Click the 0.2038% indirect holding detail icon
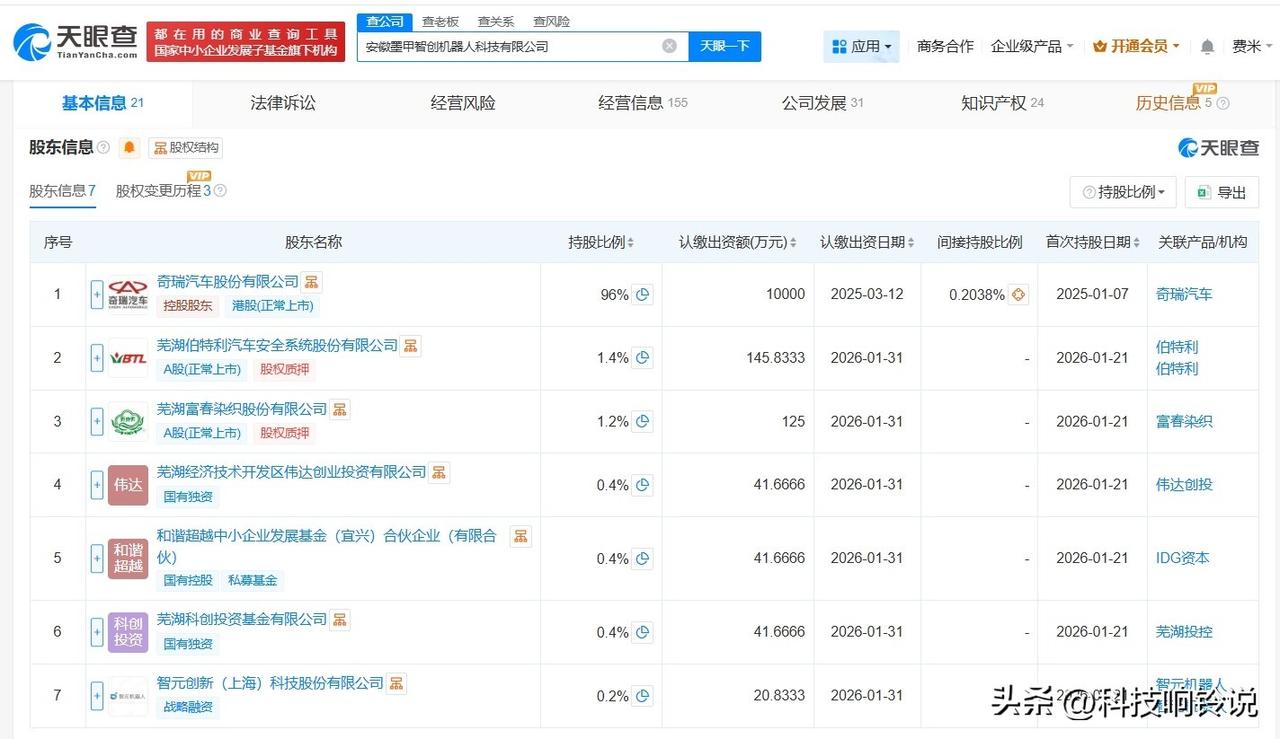Screen dimensions: 1280x739 pyautogui.click(x=1018, y=295)
